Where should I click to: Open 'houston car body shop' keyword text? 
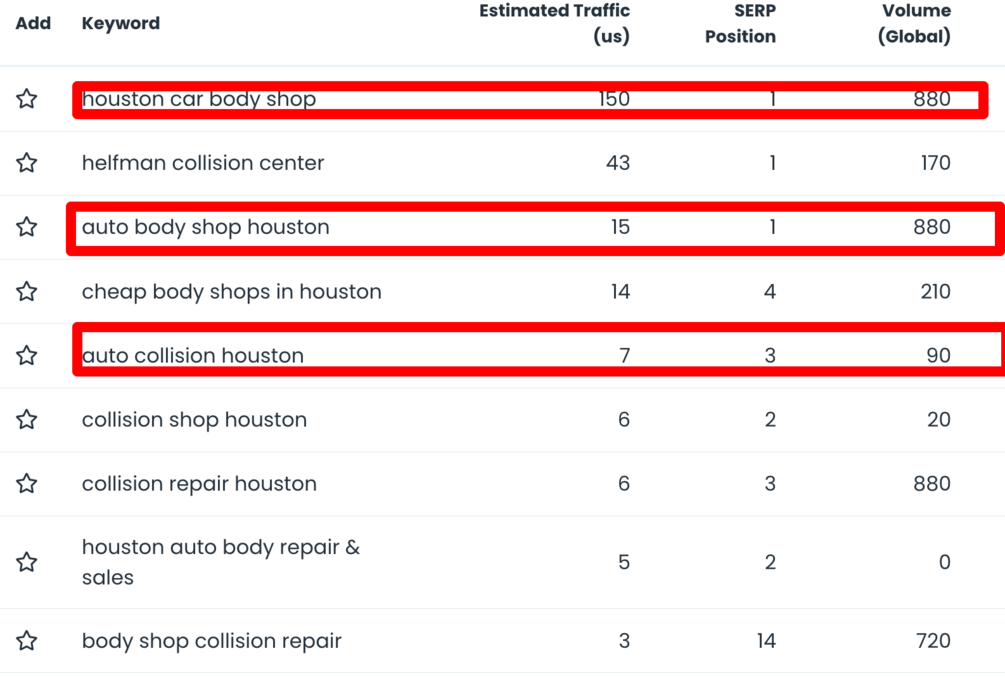(x=198, y=99)
